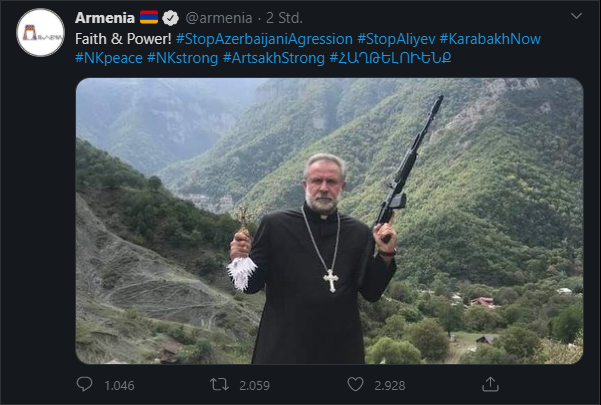
Task: Click the verified badge next to Armenia
Action: coord(172,18)
